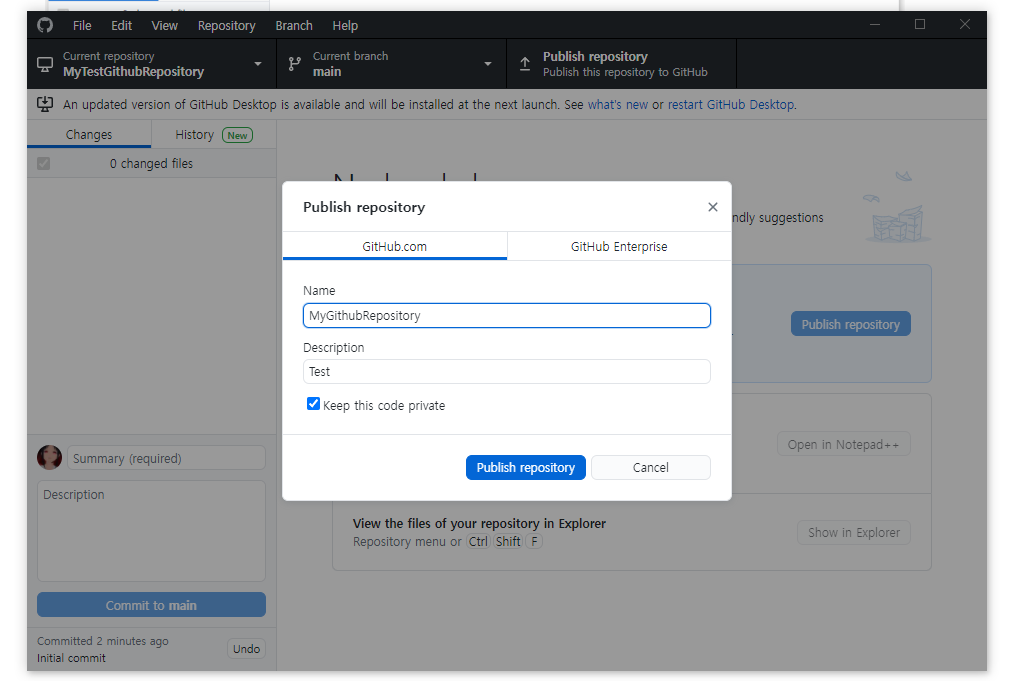The image size is (1009, 681).
Task: Click Show in Explorer button
Action: [854, 532]
